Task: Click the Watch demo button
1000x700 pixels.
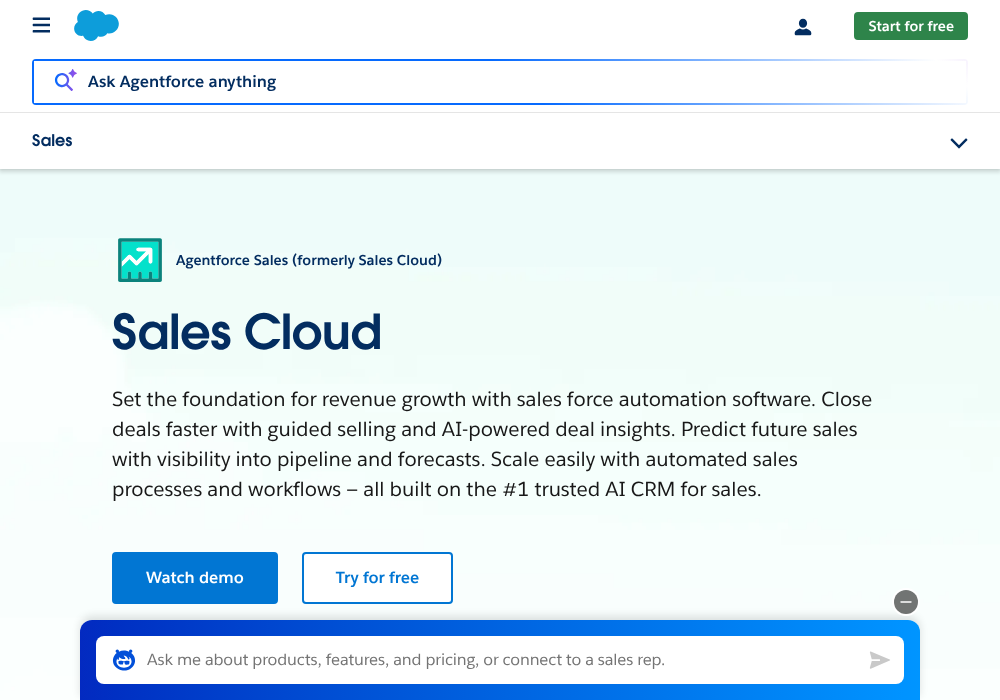Action: click(x=194, y=578)
